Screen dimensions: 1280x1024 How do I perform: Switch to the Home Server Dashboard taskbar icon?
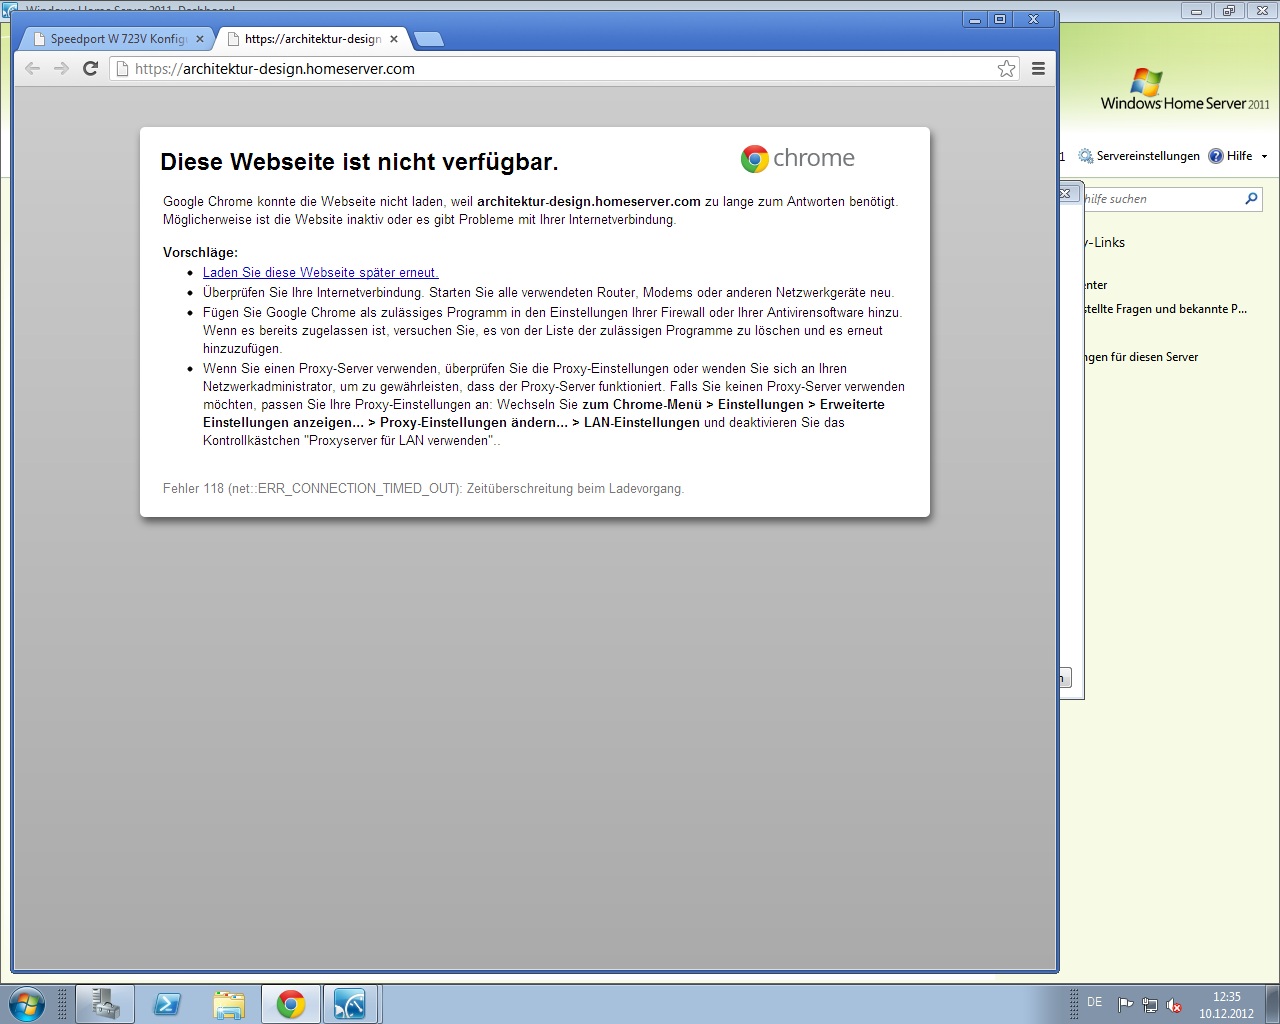(x=350, y=1004)
